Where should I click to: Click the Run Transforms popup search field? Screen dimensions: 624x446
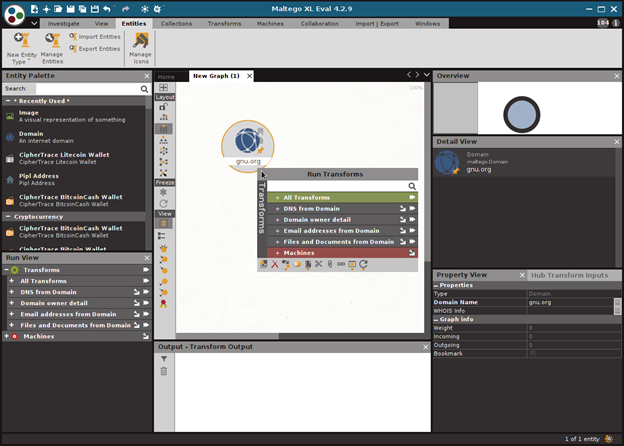(x=337, y=186)
